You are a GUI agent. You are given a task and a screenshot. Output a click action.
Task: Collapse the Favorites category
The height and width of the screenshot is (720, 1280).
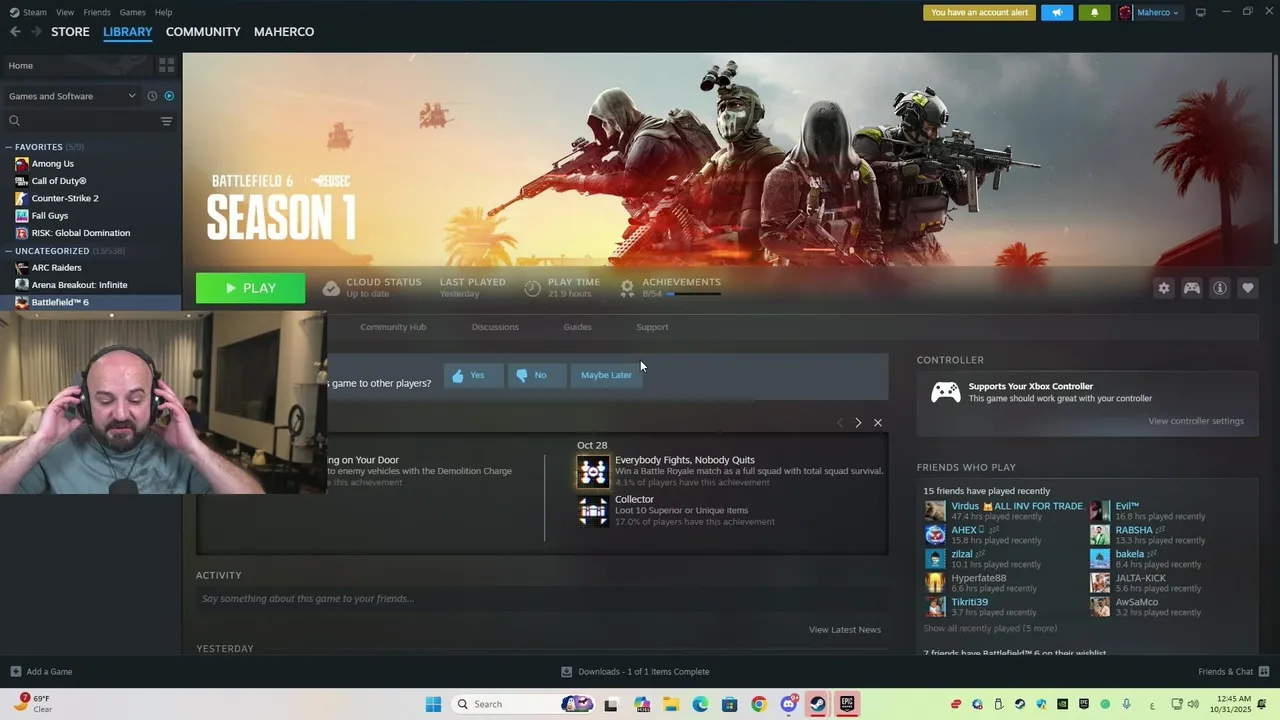pyautogui.click(x=8, y=147)
